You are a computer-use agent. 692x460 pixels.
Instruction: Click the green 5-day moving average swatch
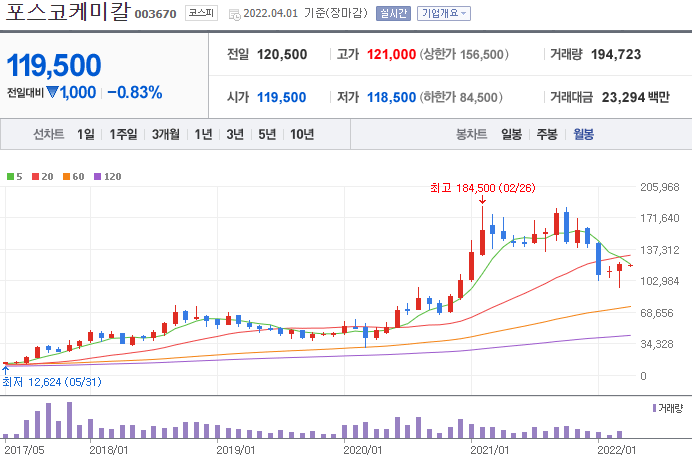click(x=11, y=177)
